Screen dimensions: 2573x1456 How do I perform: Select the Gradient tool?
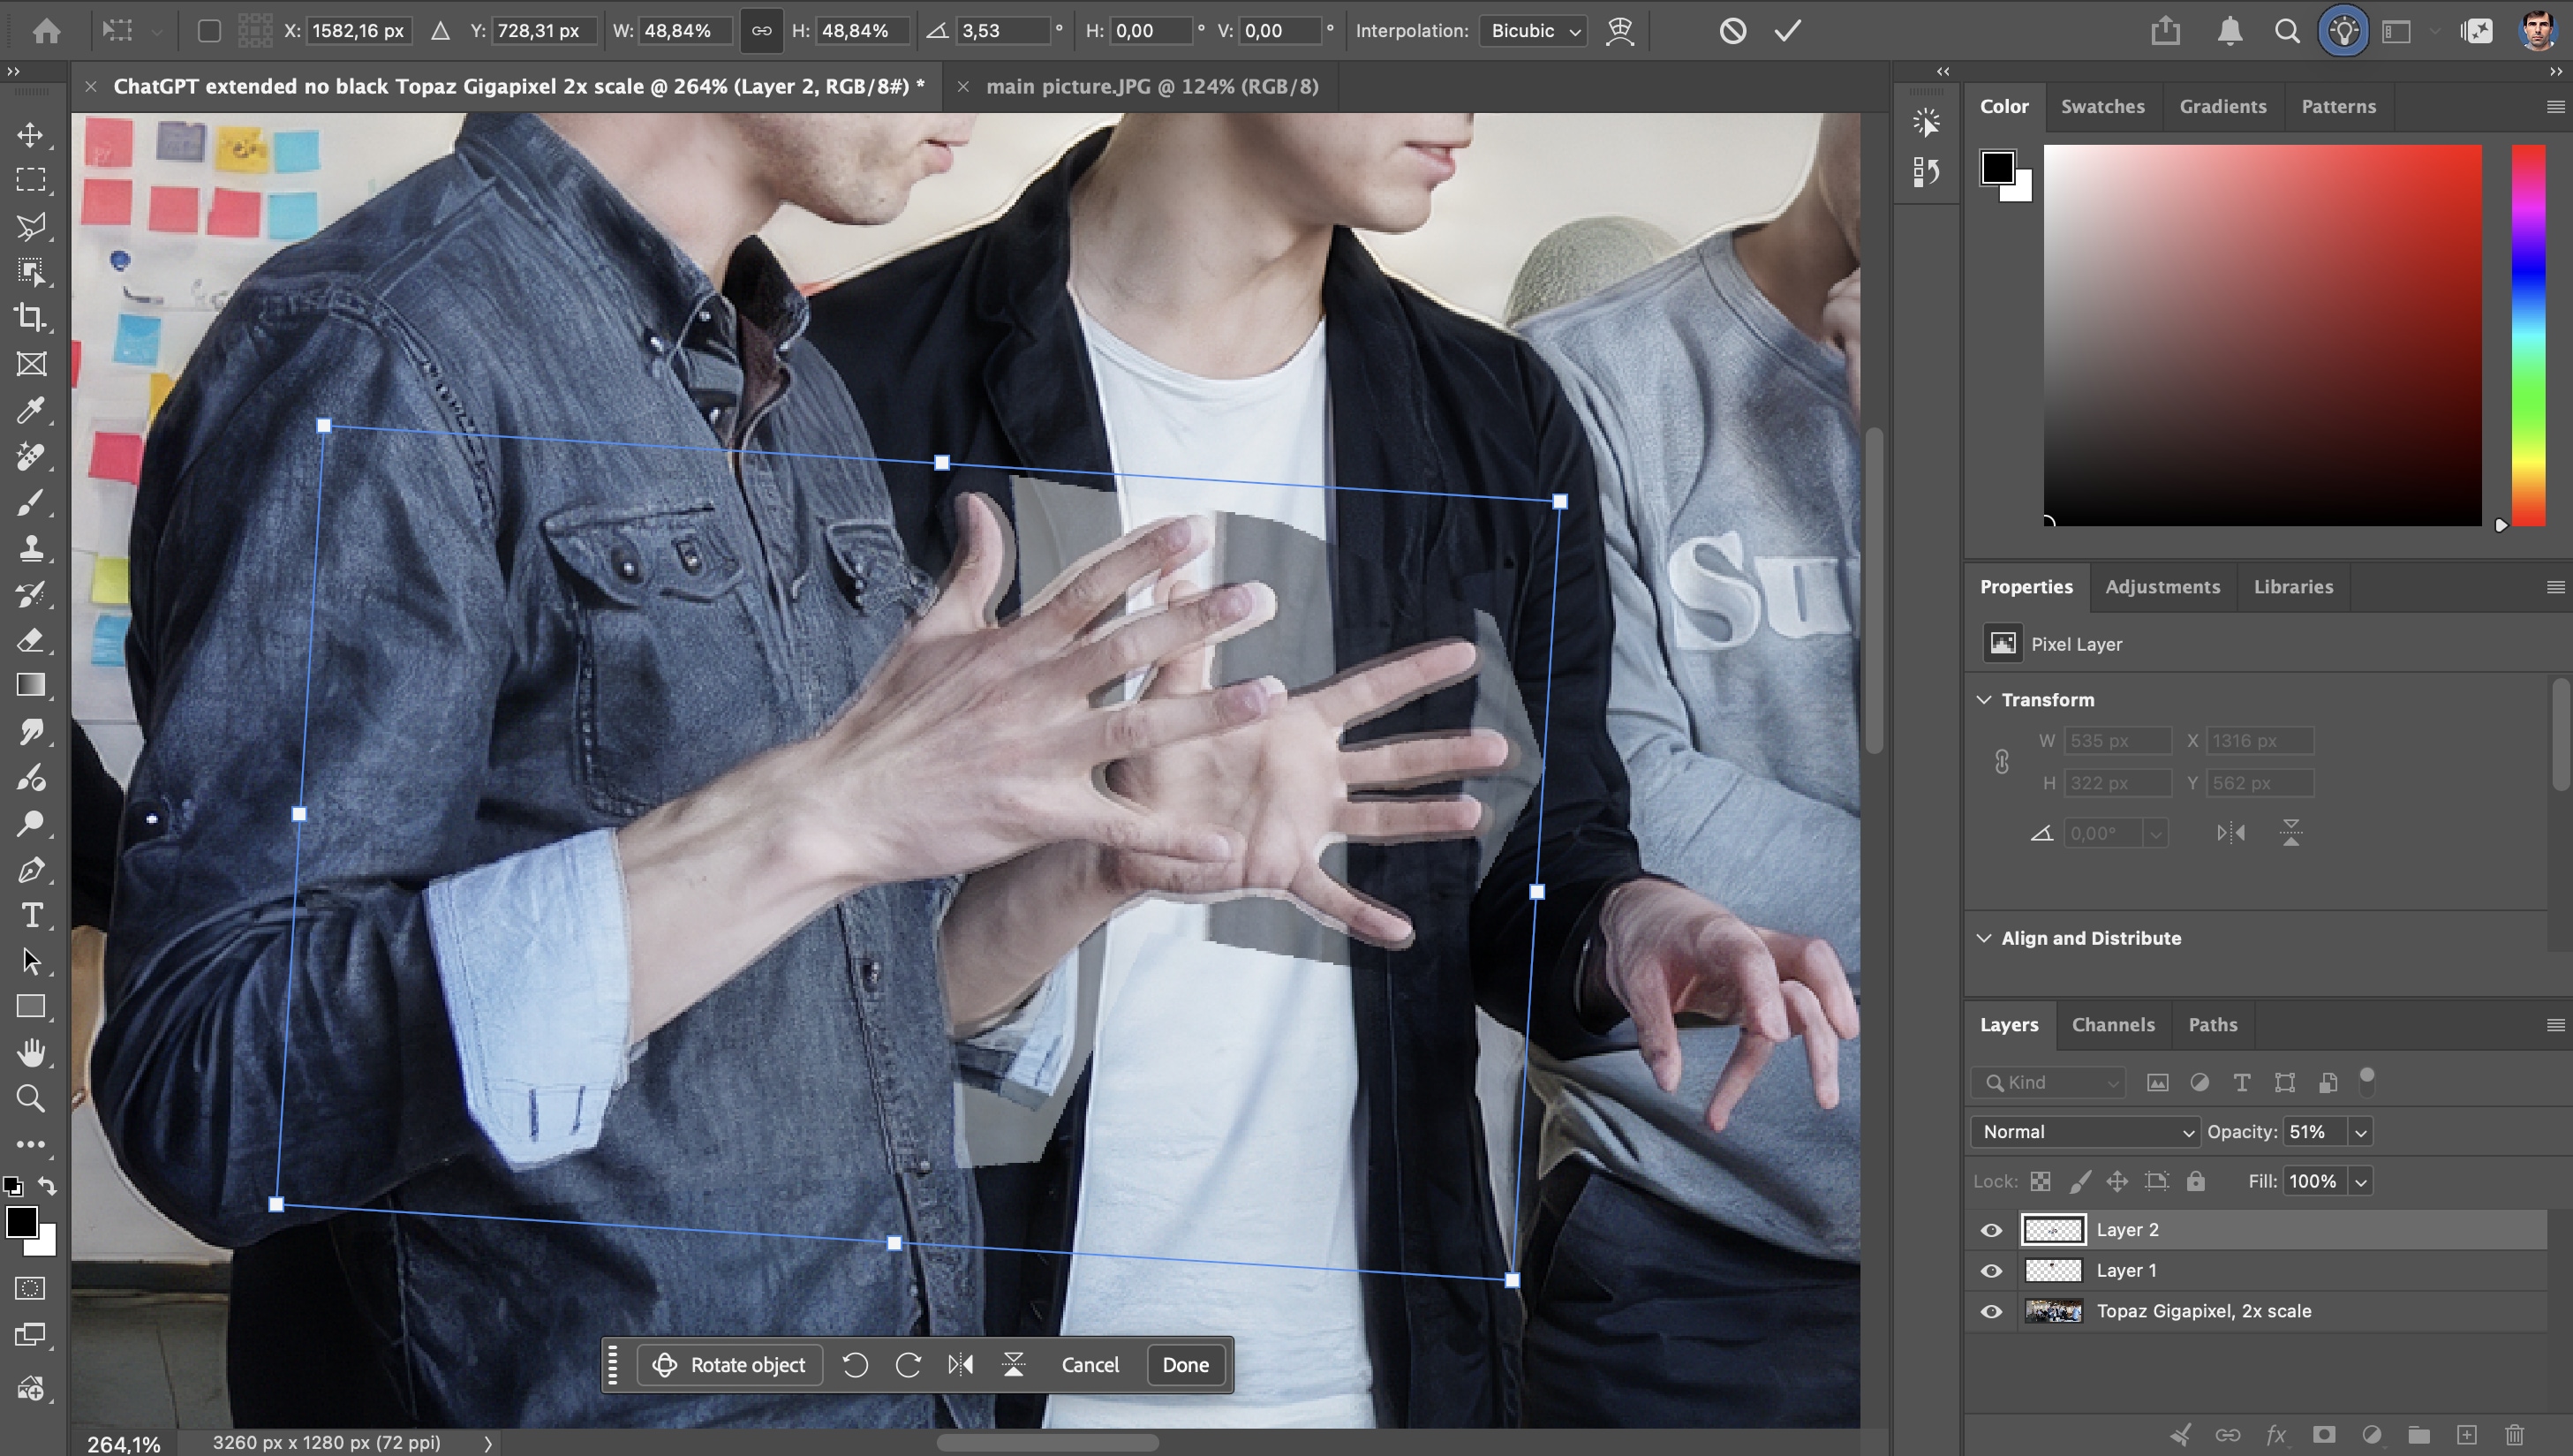pos(31,685)
